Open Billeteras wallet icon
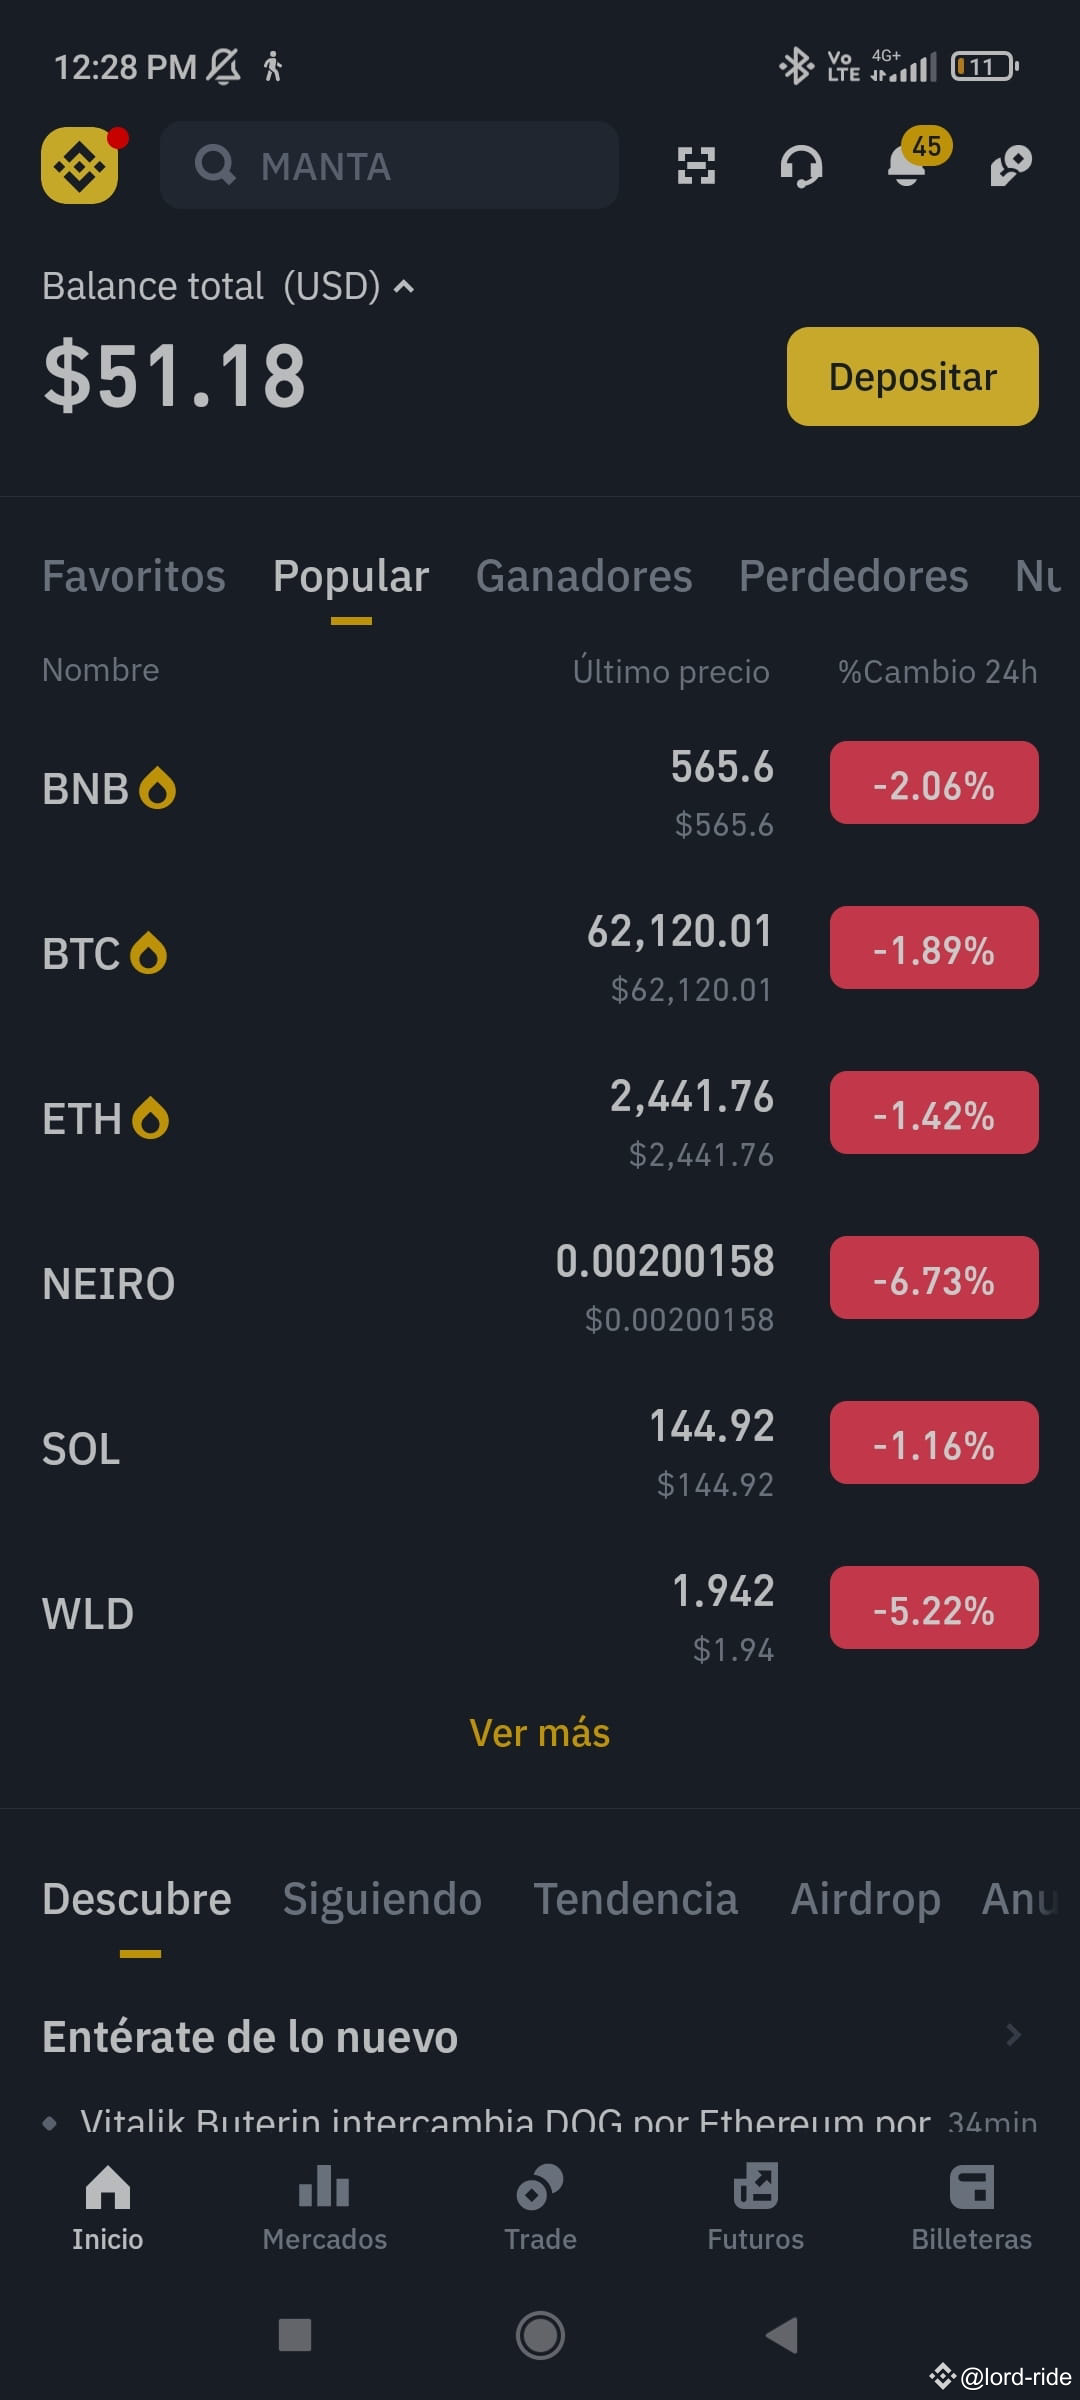The height and width of the screenshot is (2400, 1080). pos(971,2186)
